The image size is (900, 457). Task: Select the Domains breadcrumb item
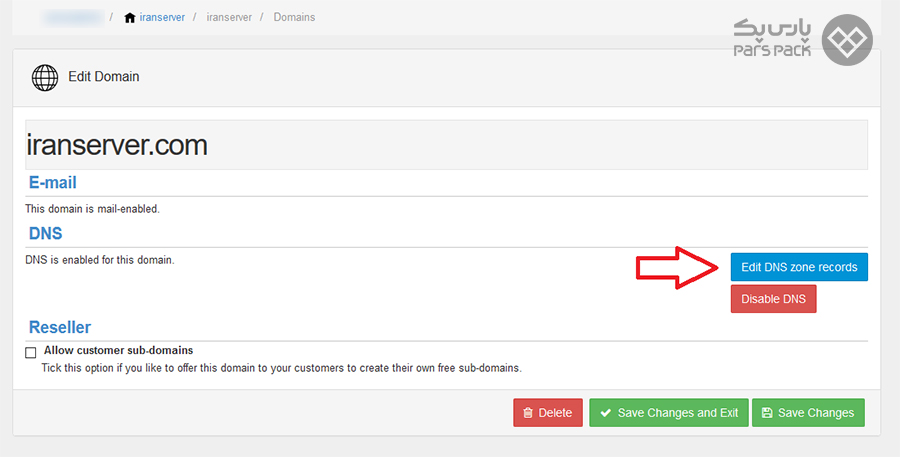click(294, 18)
